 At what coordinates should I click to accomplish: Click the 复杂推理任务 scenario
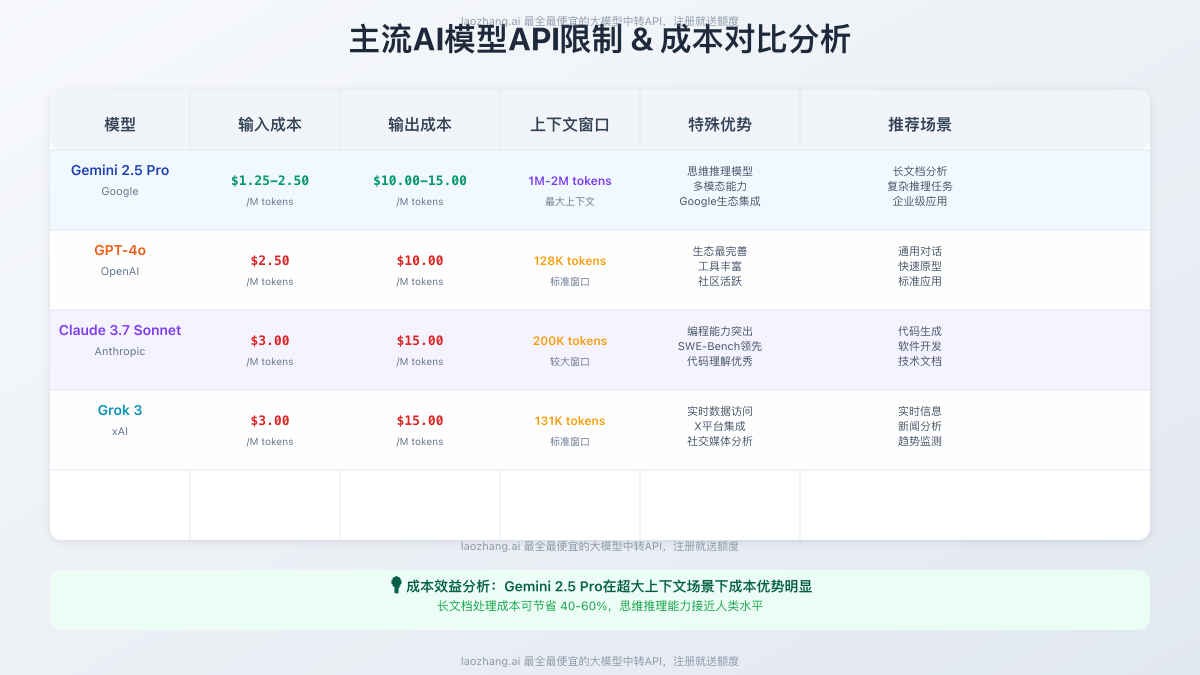pos(920,186)
